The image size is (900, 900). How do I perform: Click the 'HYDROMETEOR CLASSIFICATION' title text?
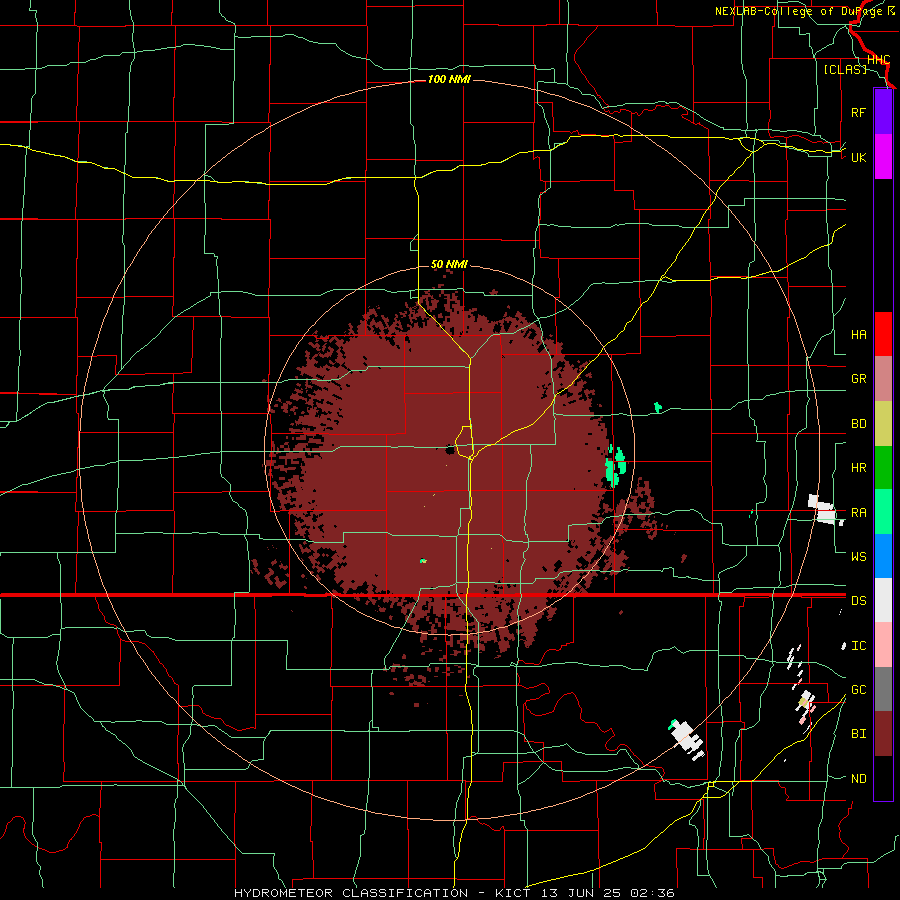pos(351,893)
